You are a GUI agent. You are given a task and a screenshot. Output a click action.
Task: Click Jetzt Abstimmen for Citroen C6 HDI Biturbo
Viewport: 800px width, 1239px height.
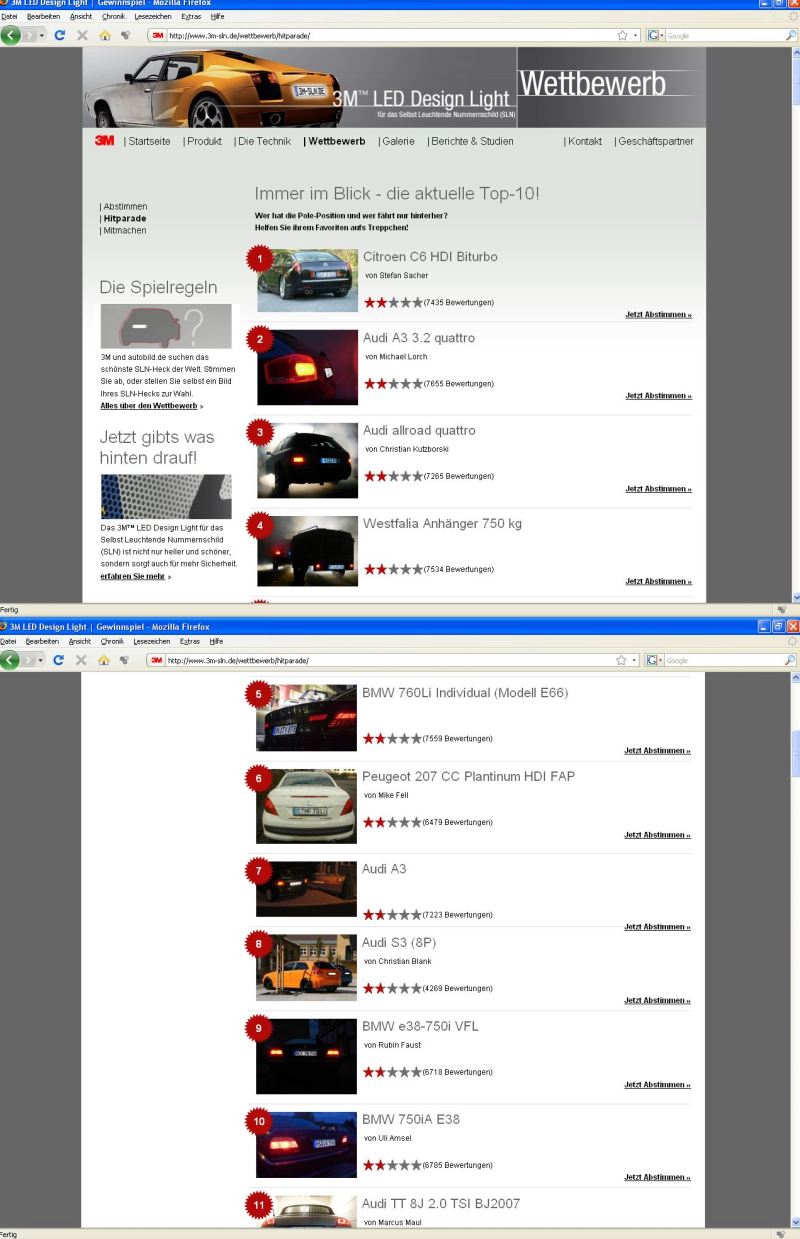[658, 314]
